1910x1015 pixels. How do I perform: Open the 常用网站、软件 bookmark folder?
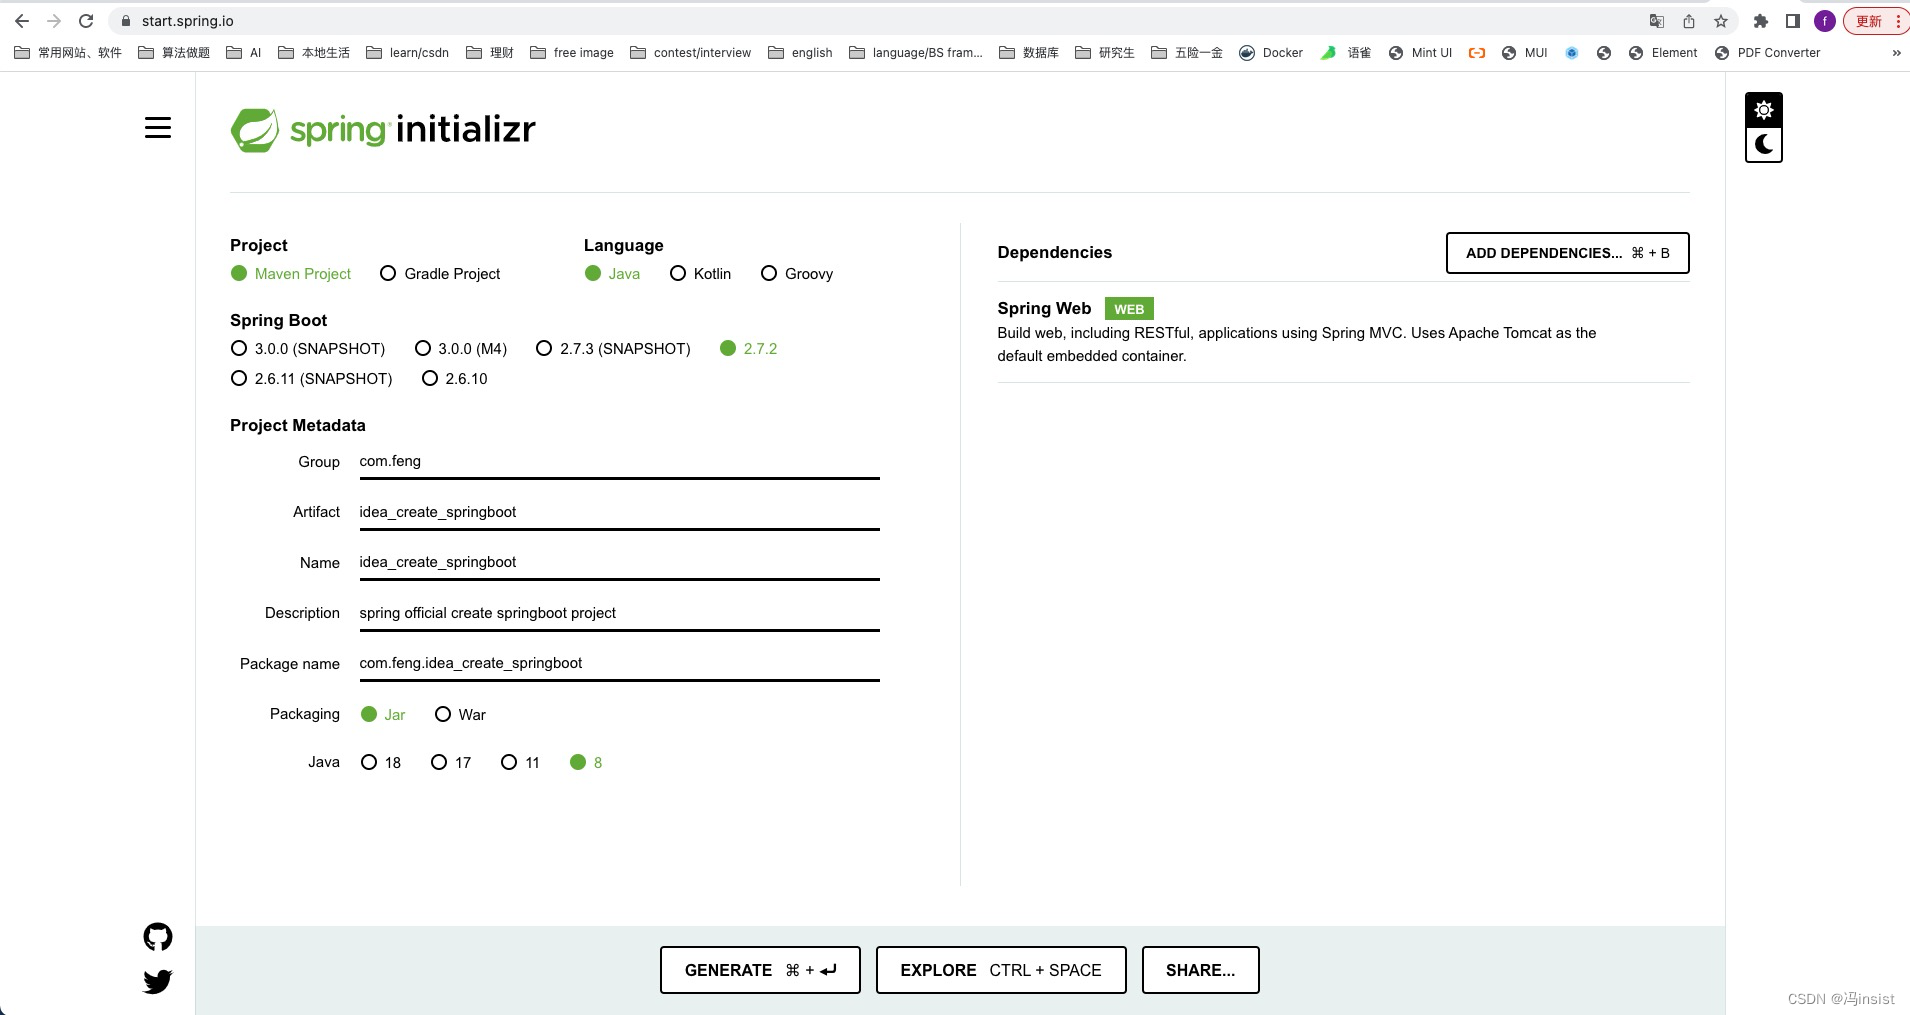[x=68, y=53]
